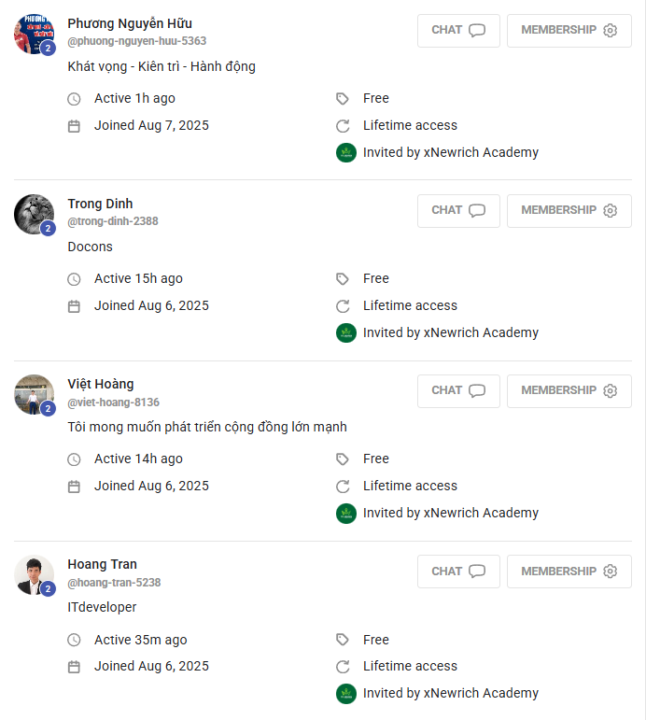
Task: Click the clock icon beside Active 1h ago
Action: click(x=73, y=99)
